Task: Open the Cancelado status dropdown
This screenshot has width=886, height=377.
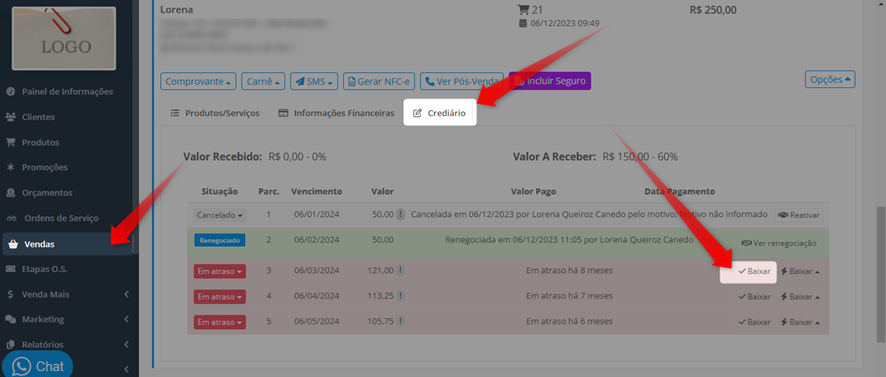Action: [x=220, y=215]
